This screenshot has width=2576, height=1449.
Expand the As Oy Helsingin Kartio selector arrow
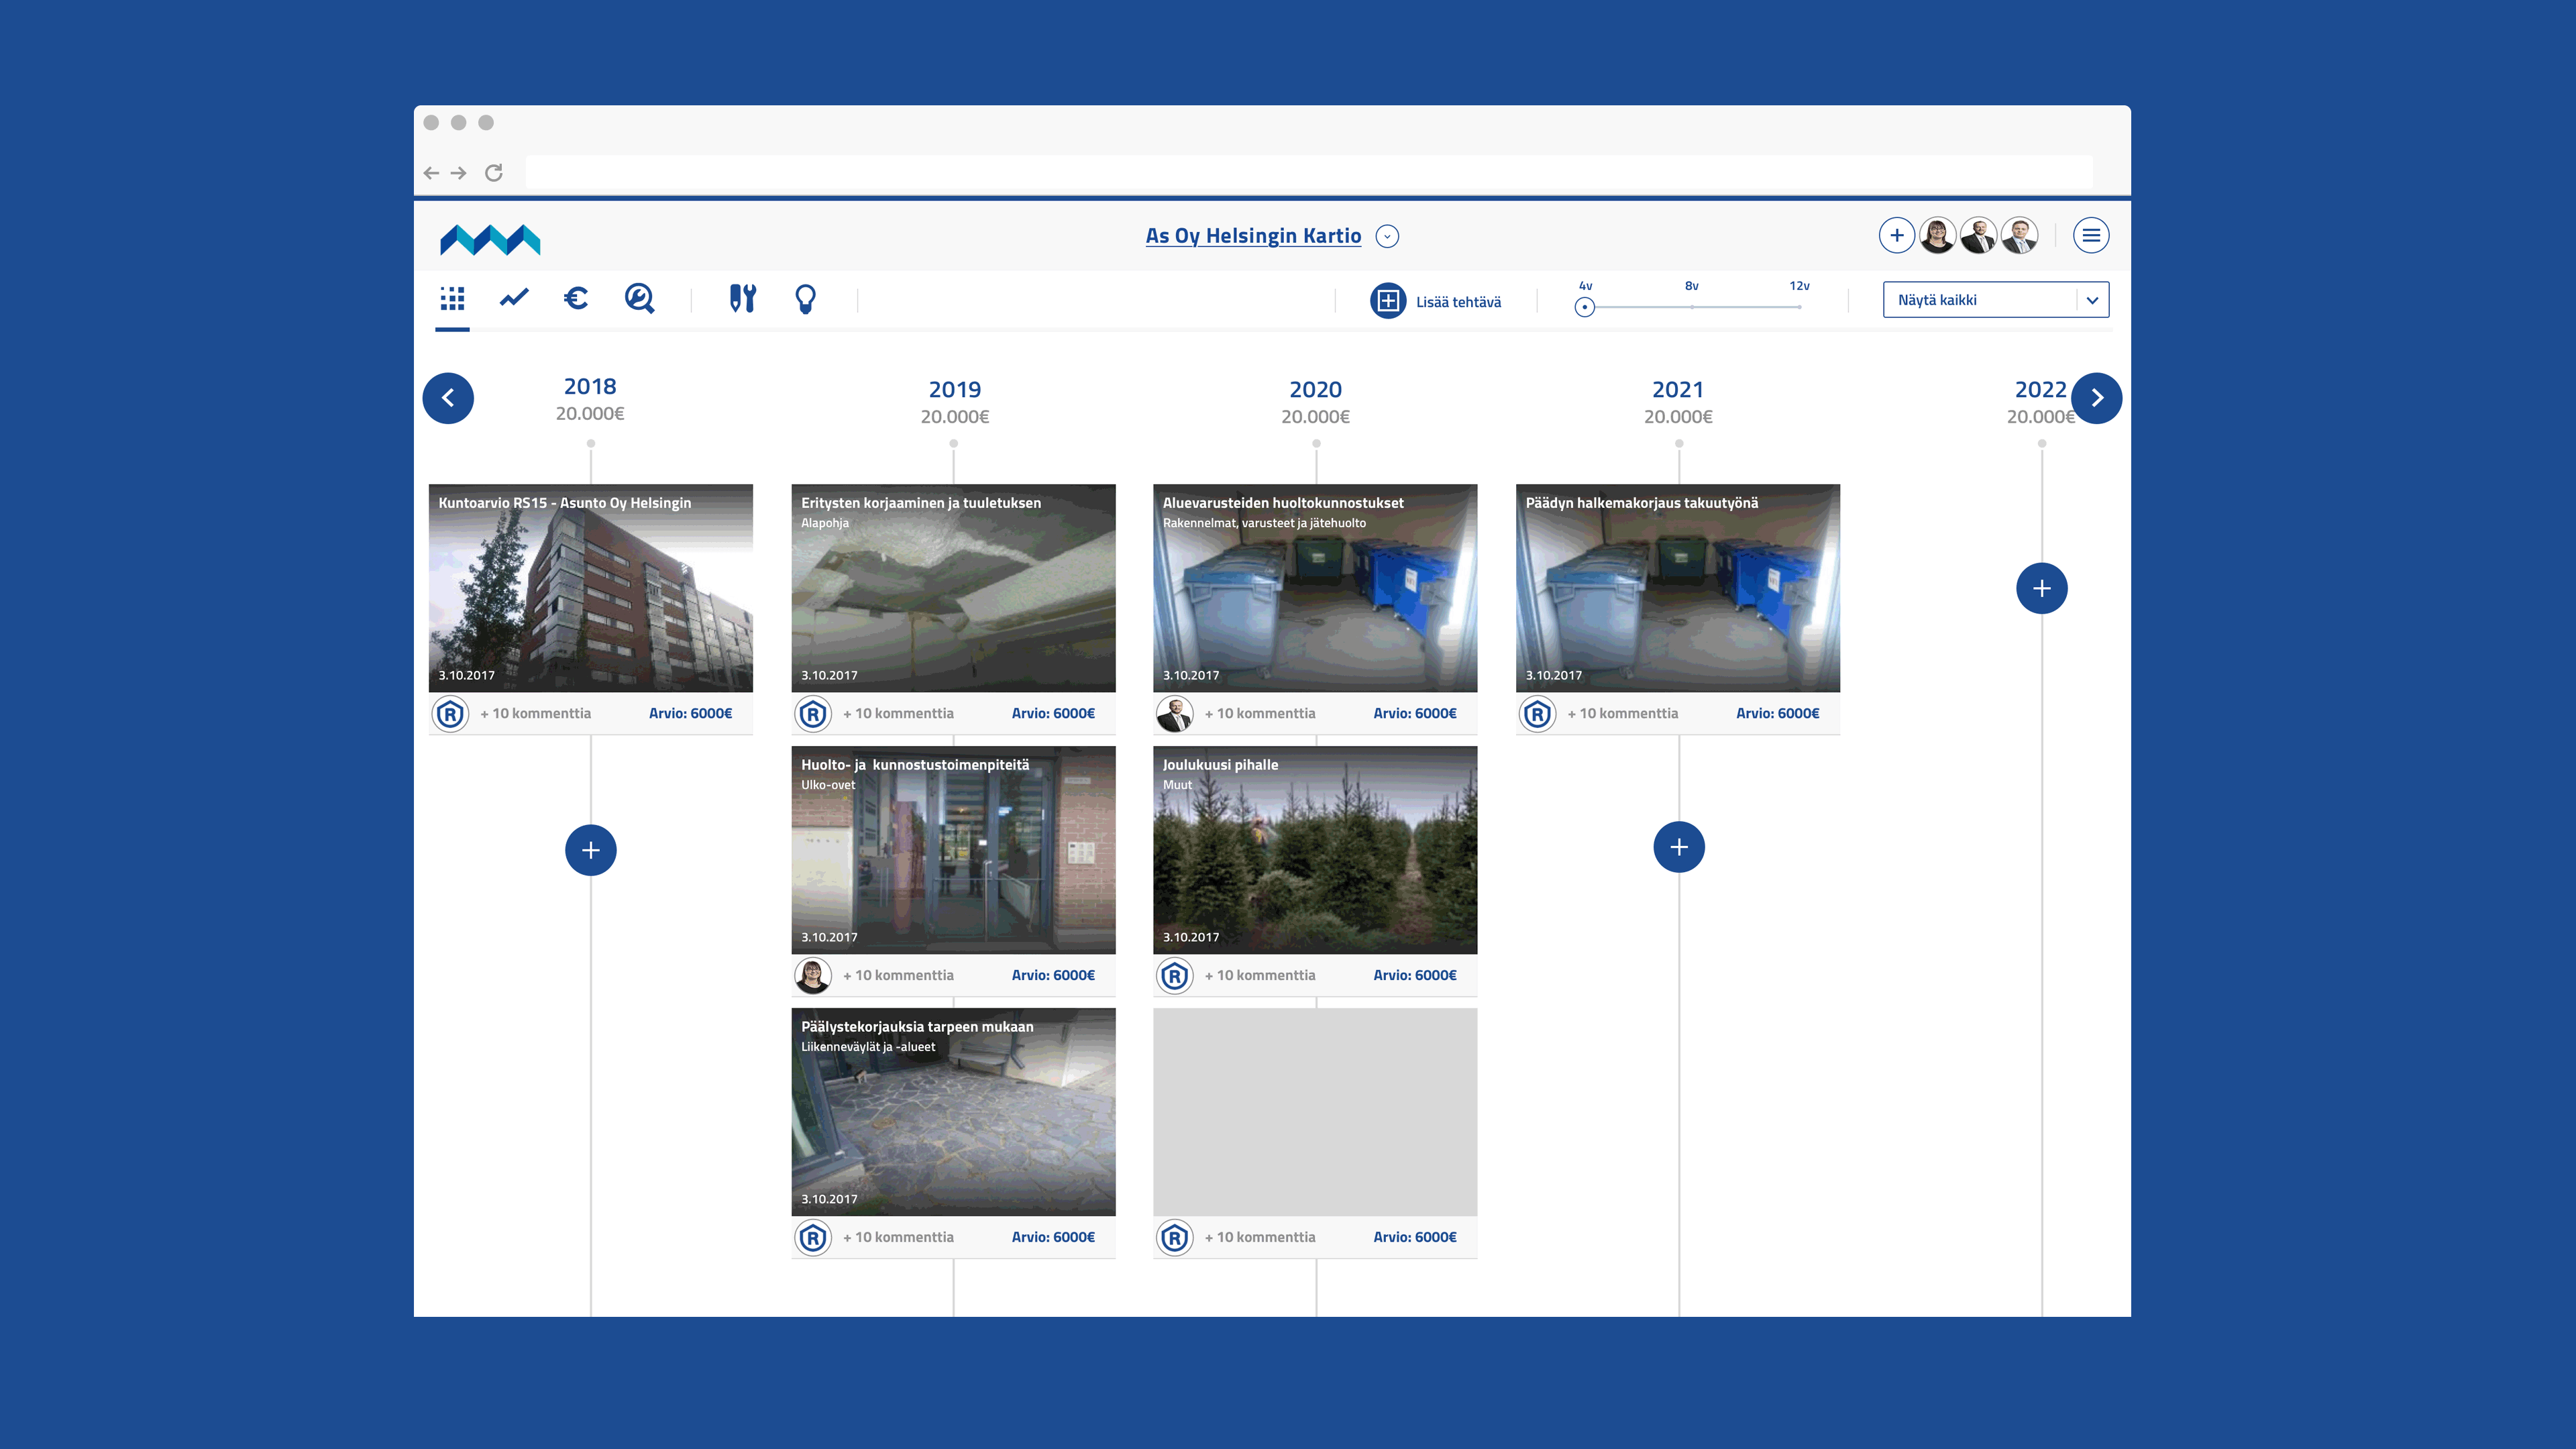point(1387,236)
